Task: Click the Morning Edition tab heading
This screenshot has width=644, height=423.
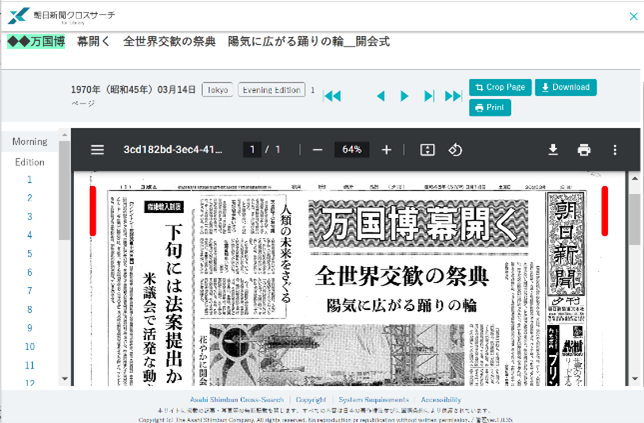Action: click(x=30, y=152)
